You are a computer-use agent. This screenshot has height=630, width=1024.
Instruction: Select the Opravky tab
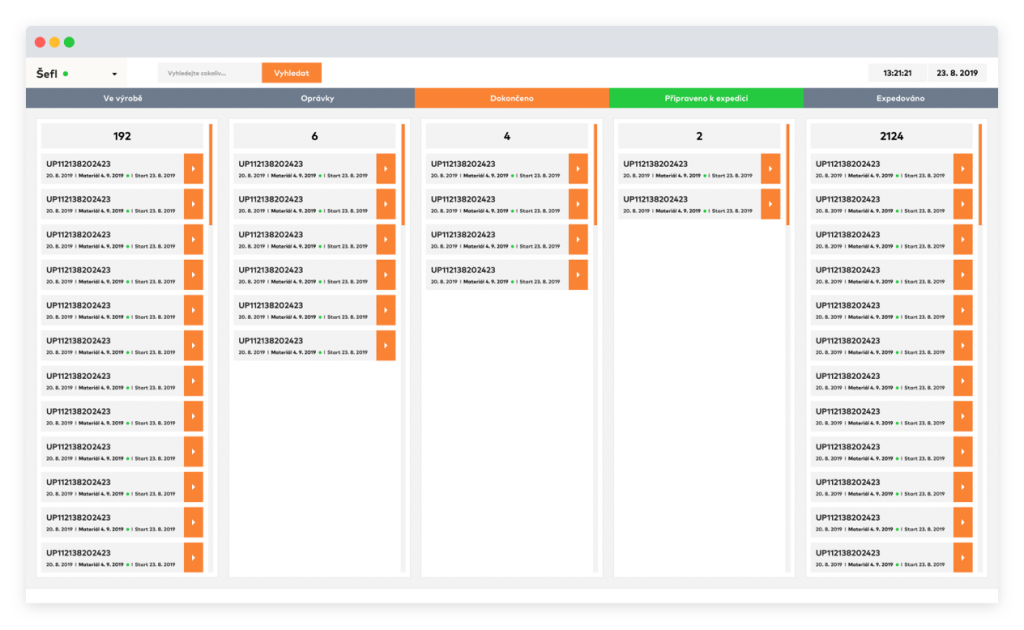pyautogui.click(x=317, y=99)
